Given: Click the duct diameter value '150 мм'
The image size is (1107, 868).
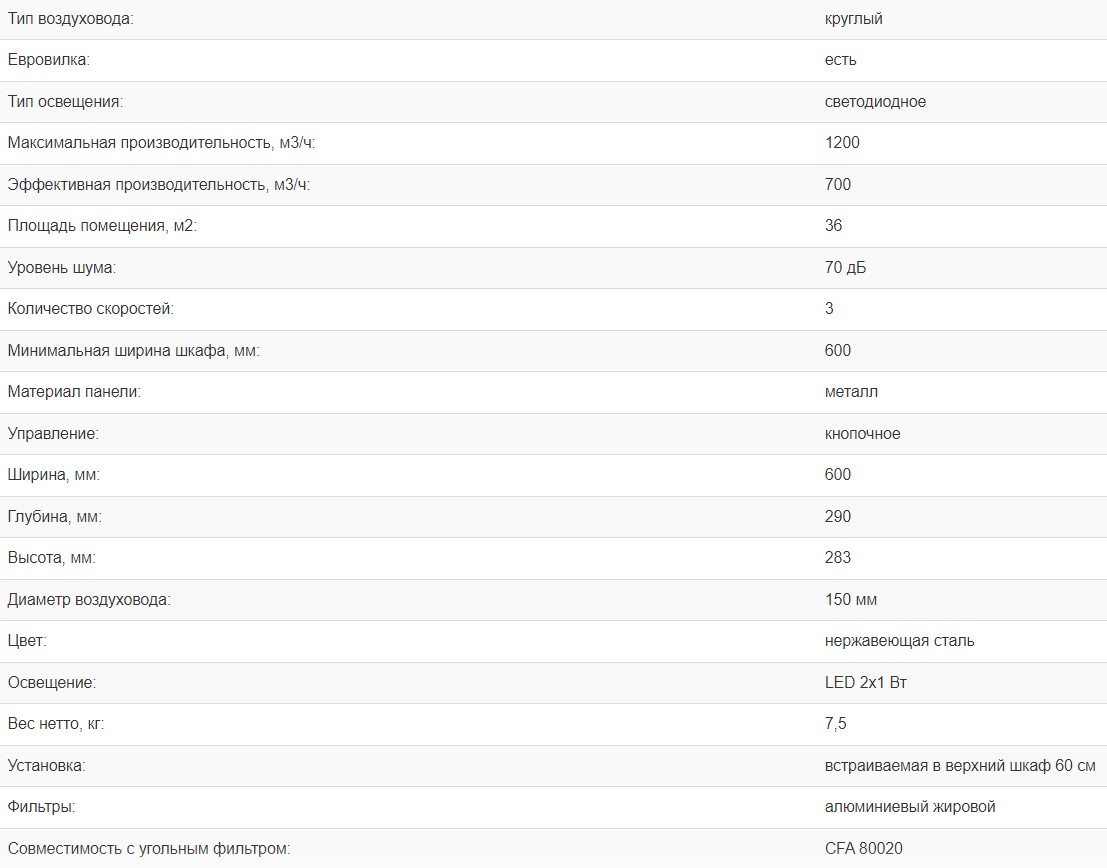Looking at the screenshot, I should pyautogui.click(x=851, y=600).
